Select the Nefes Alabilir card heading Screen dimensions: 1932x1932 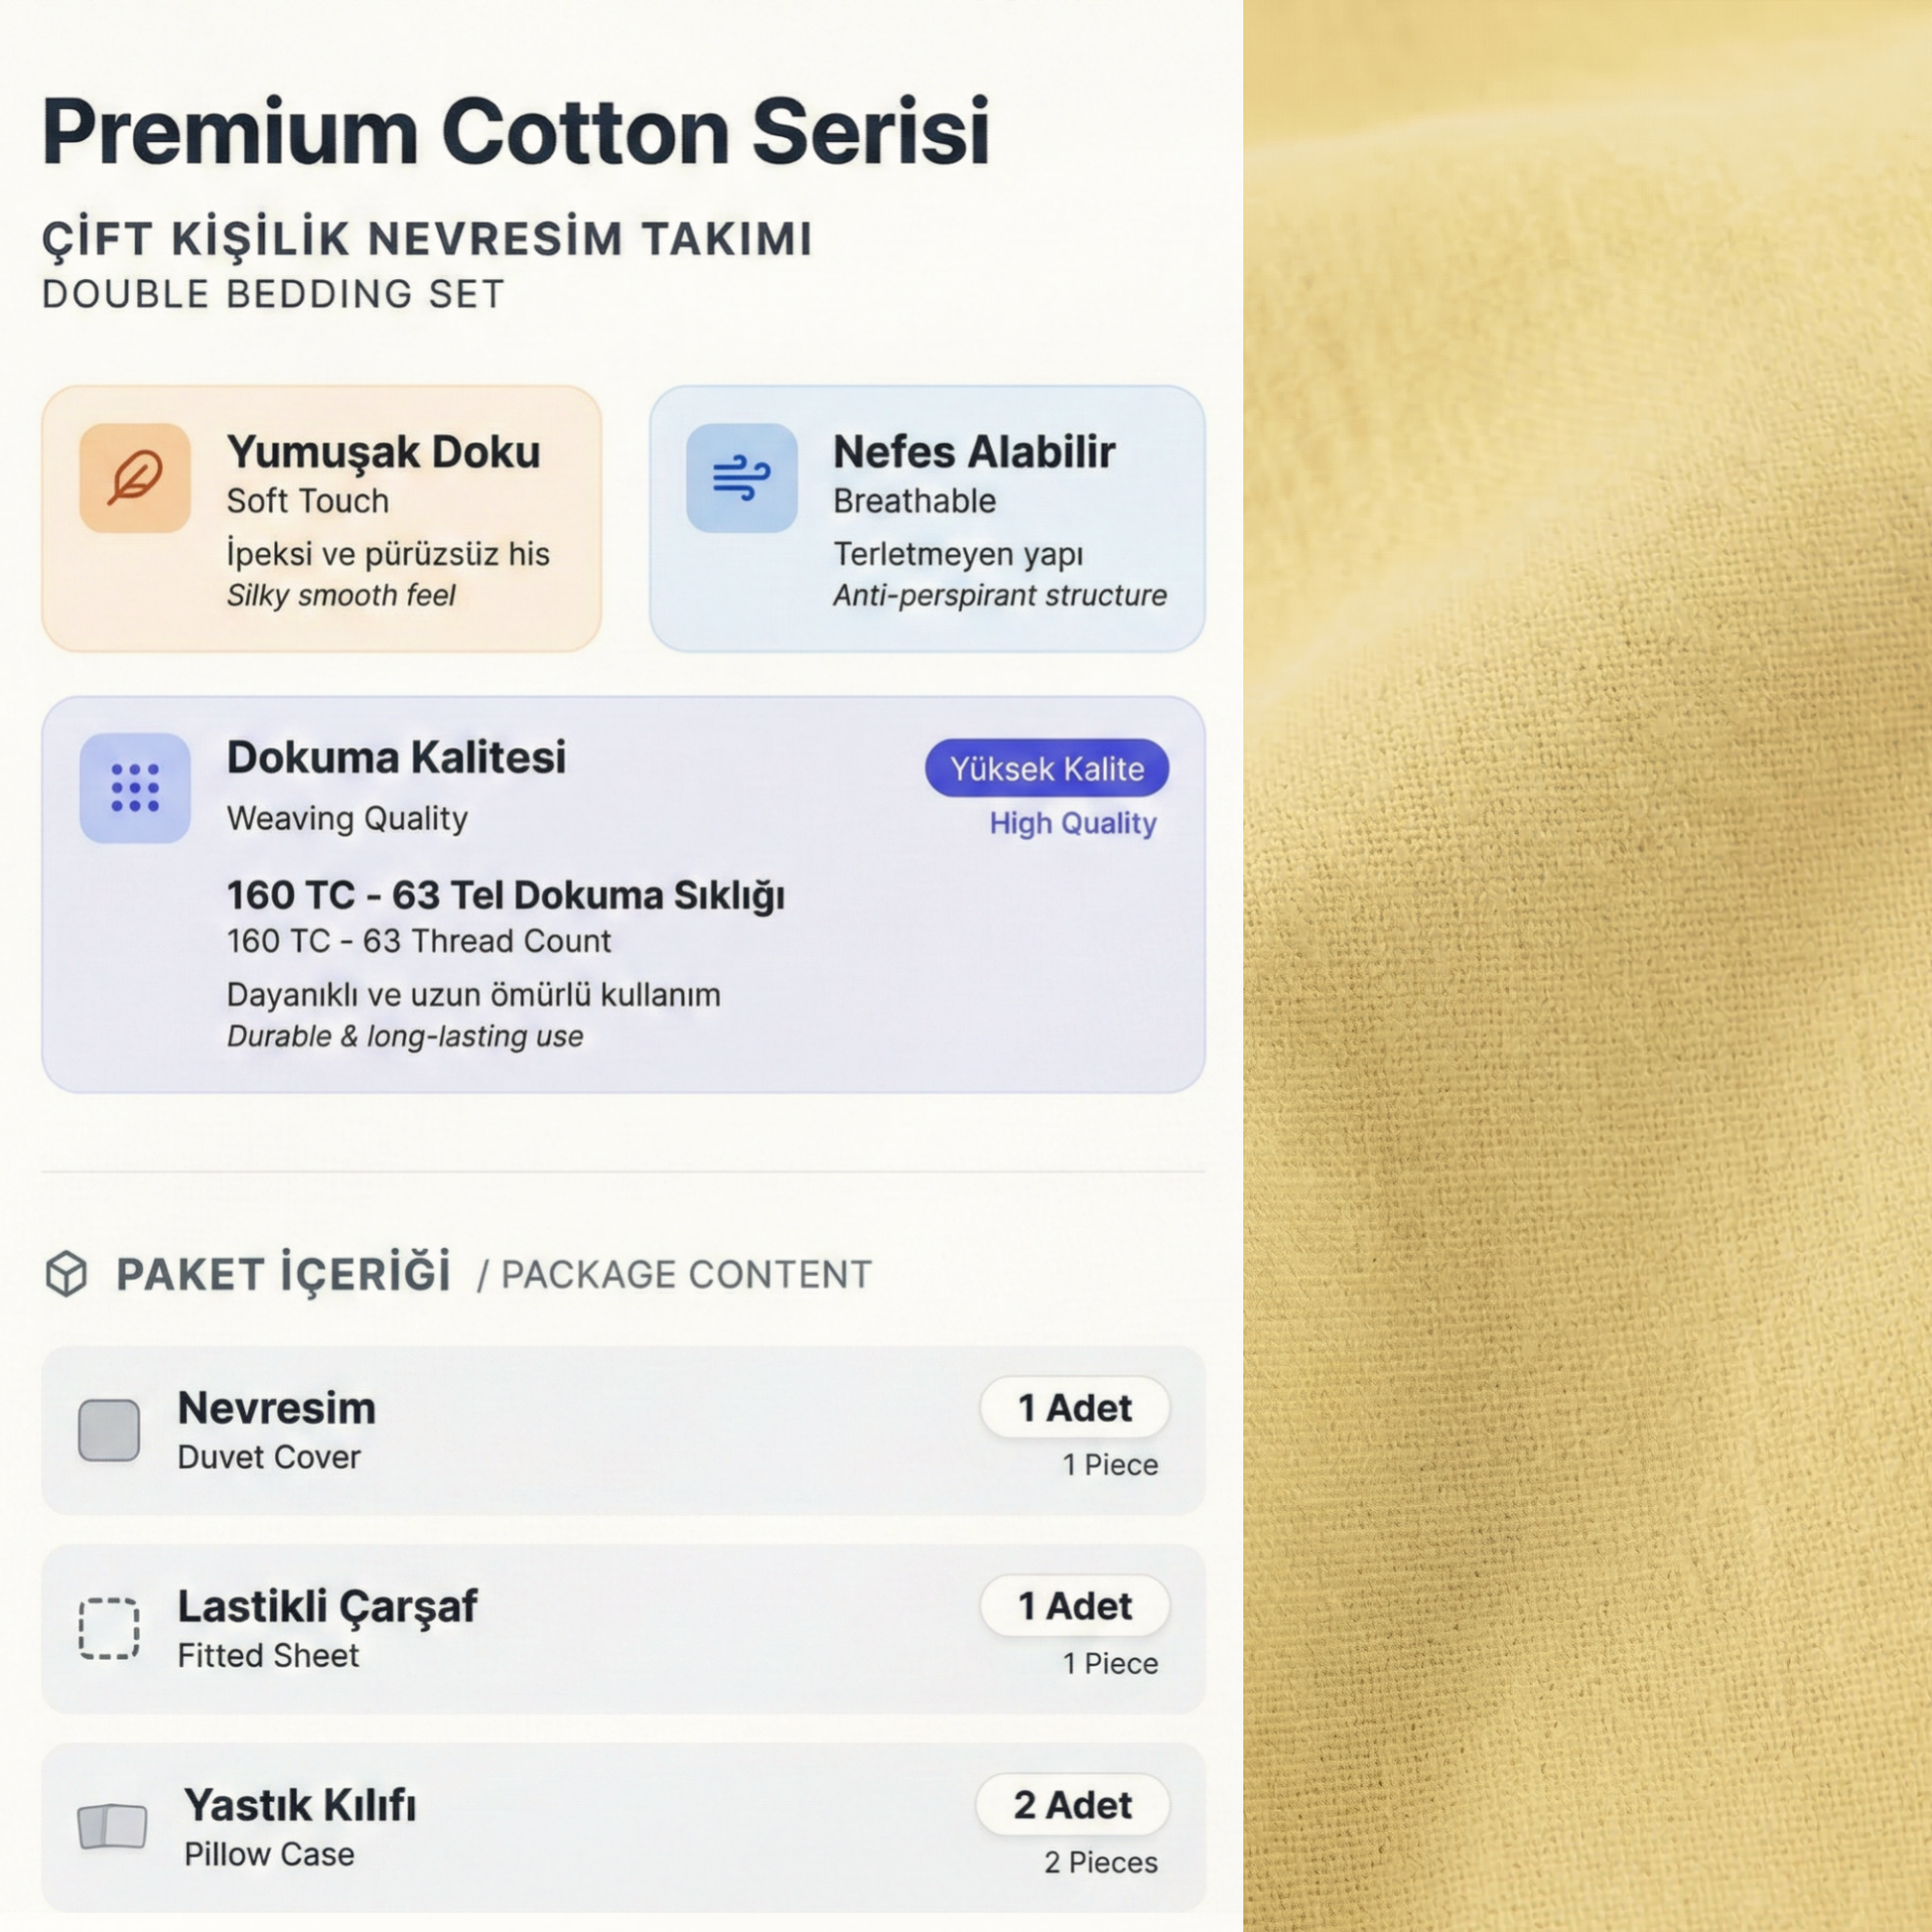pos(973,452)
